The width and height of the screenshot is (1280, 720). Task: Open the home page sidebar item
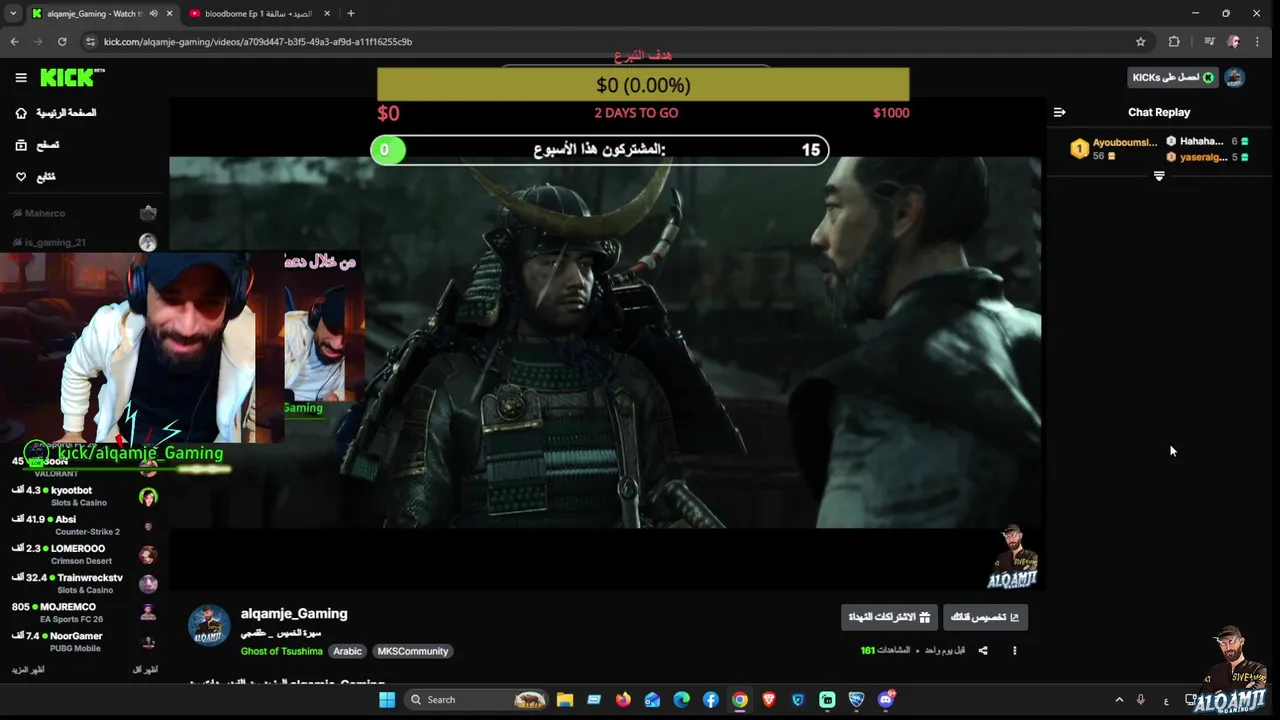coord(56,113)
